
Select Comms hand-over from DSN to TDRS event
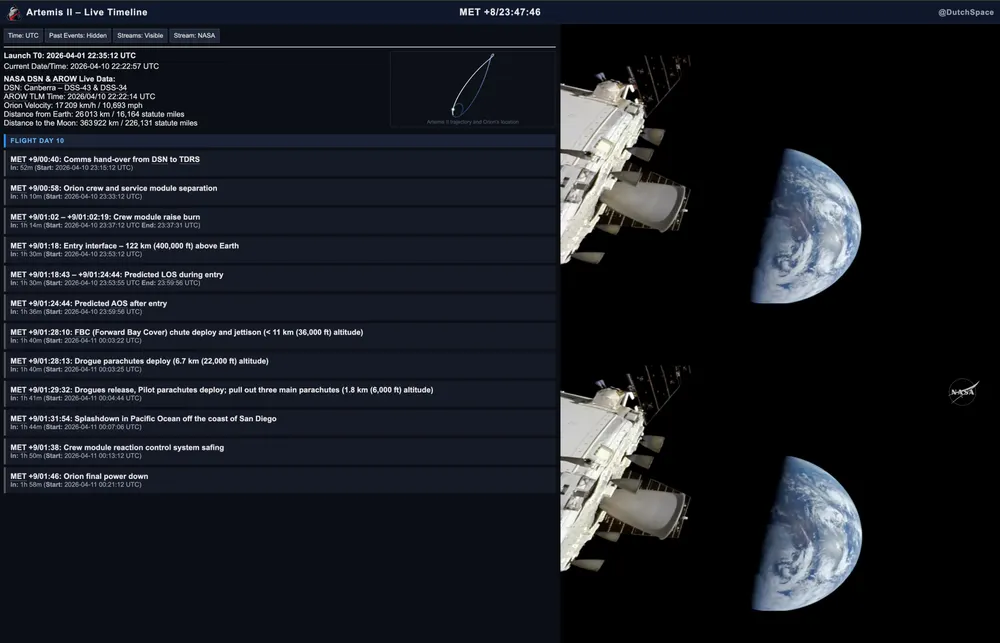coord(279,163)
